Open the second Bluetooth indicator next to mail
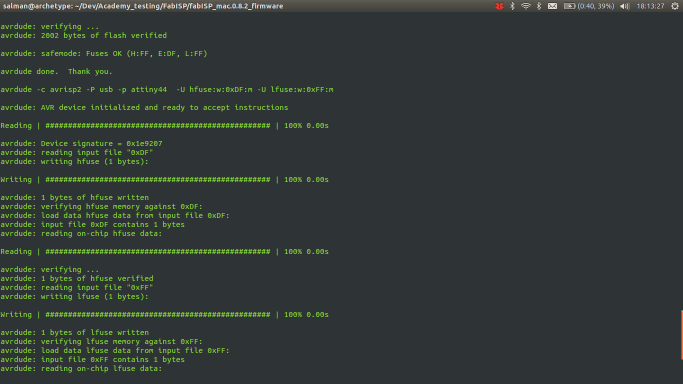The height and width of the screenshot is (384, 683). pos(539,6)
